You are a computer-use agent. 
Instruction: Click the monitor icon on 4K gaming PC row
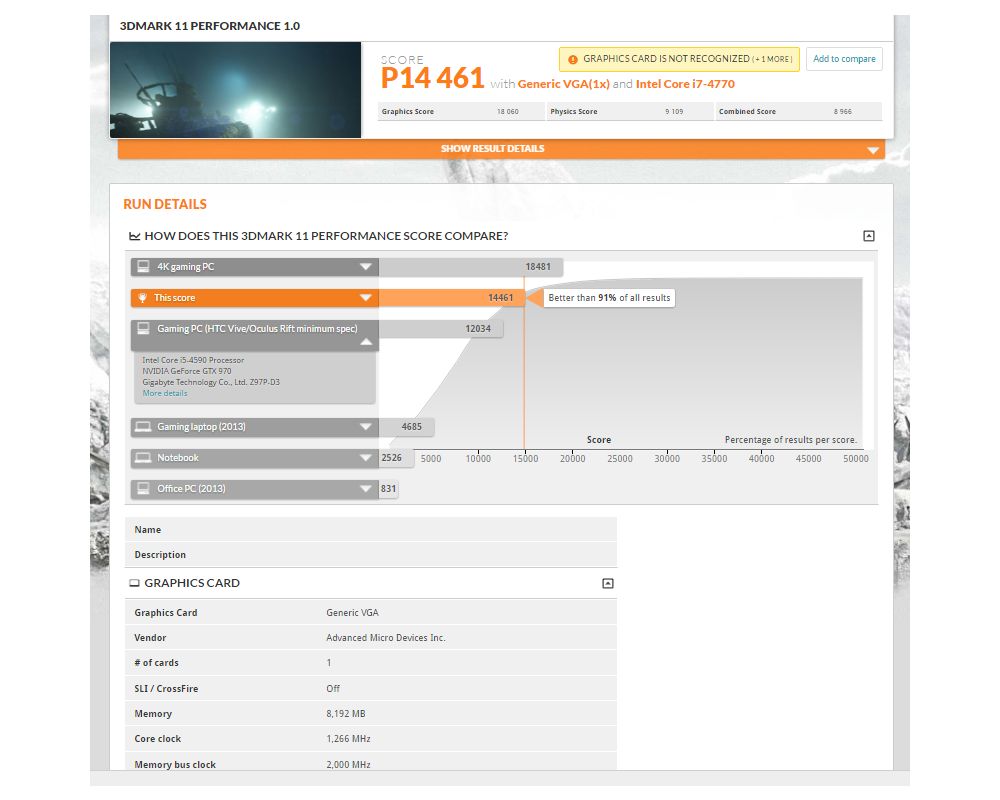point(143,267)
